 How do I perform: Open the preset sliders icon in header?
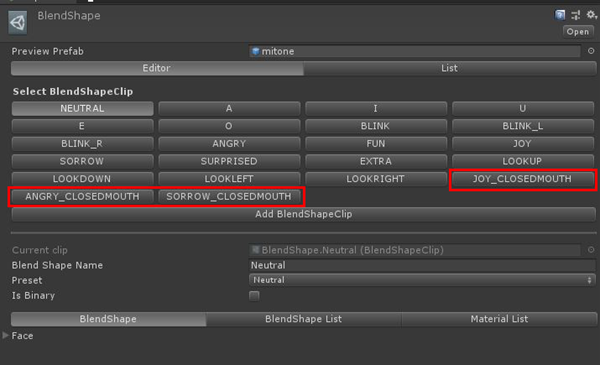(x=576, y=15)
